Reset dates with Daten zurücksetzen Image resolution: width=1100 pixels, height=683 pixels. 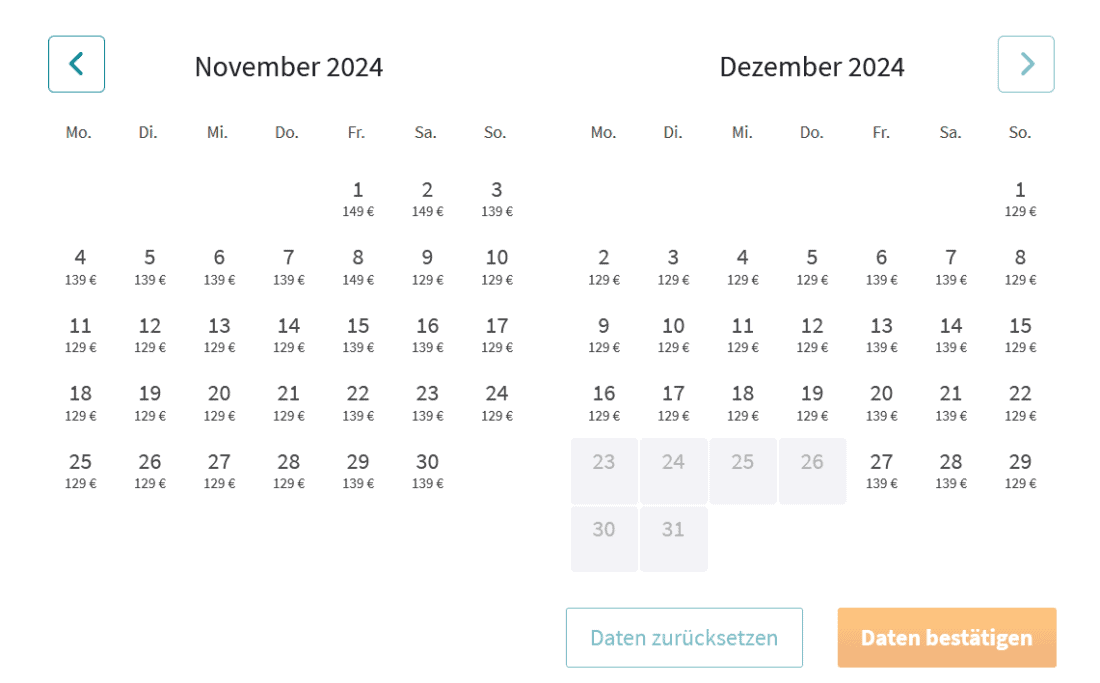click(684, 638)
